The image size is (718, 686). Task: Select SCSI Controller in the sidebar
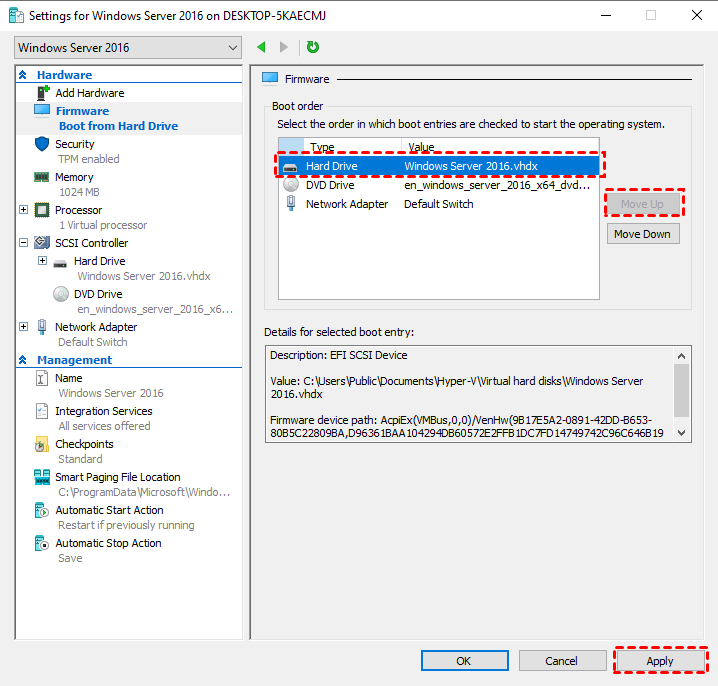tap(92, 243)
